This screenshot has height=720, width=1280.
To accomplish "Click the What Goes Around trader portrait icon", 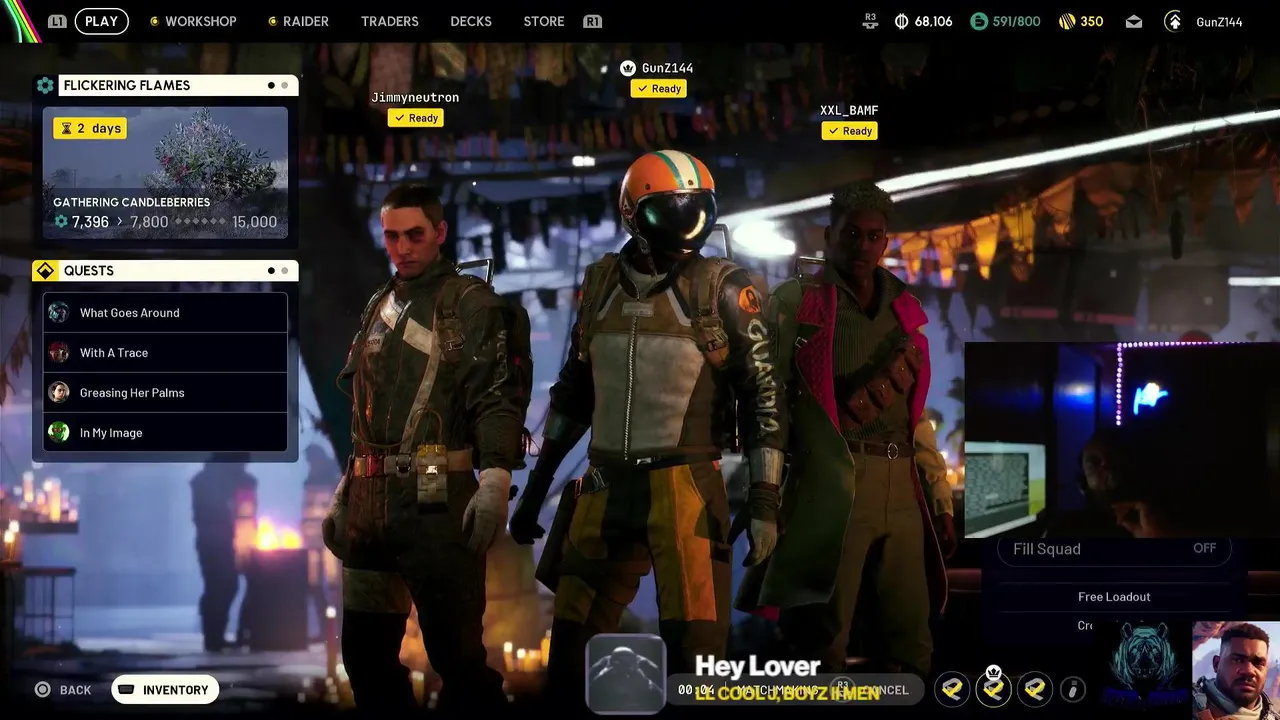I will (59, 313).
